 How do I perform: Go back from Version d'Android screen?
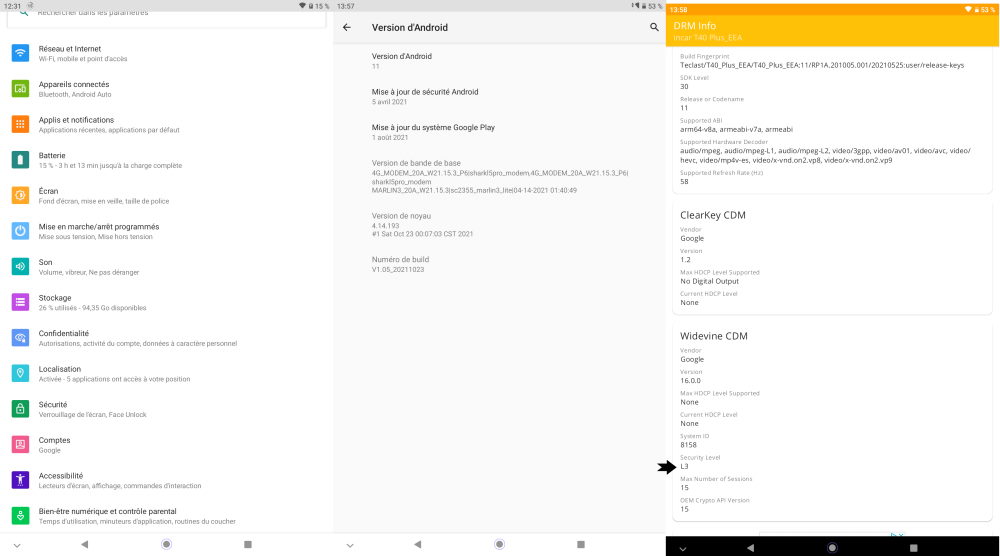[x=347, y=27]
